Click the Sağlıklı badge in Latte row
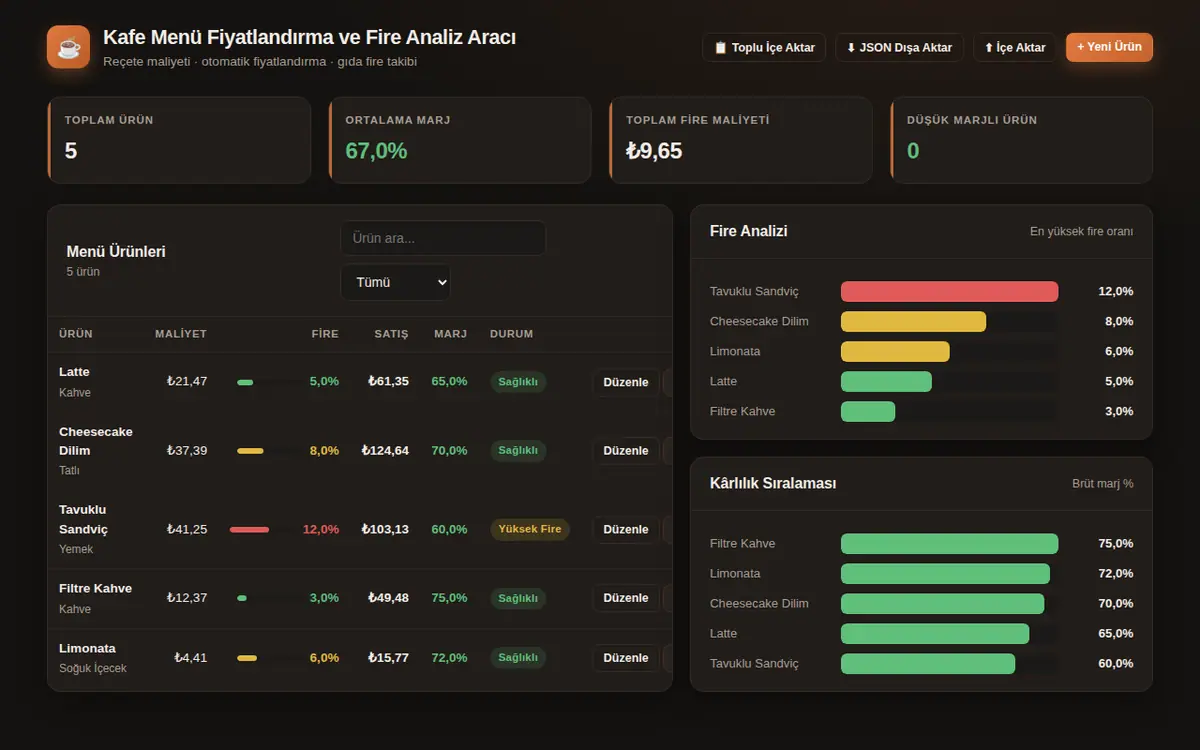This screenshot has width=1200, height=750. (518, 382)
